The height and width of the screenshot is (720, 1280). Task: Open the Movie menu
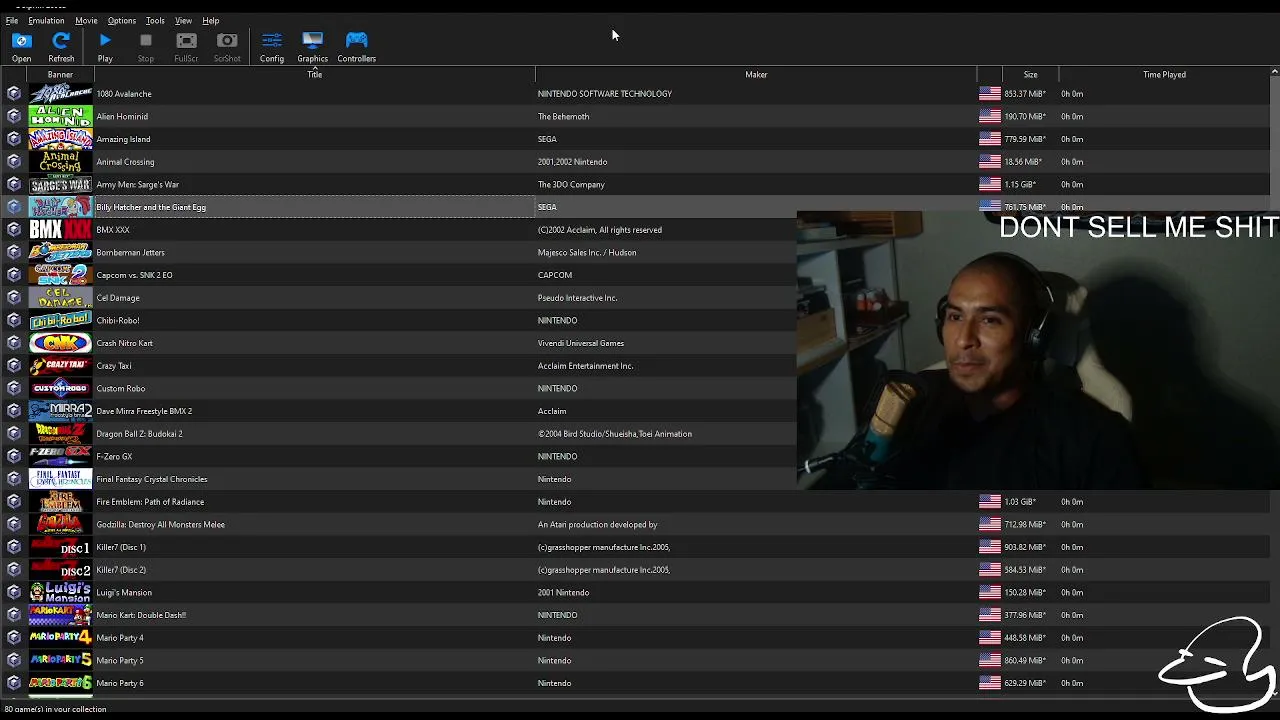(86, 20)
